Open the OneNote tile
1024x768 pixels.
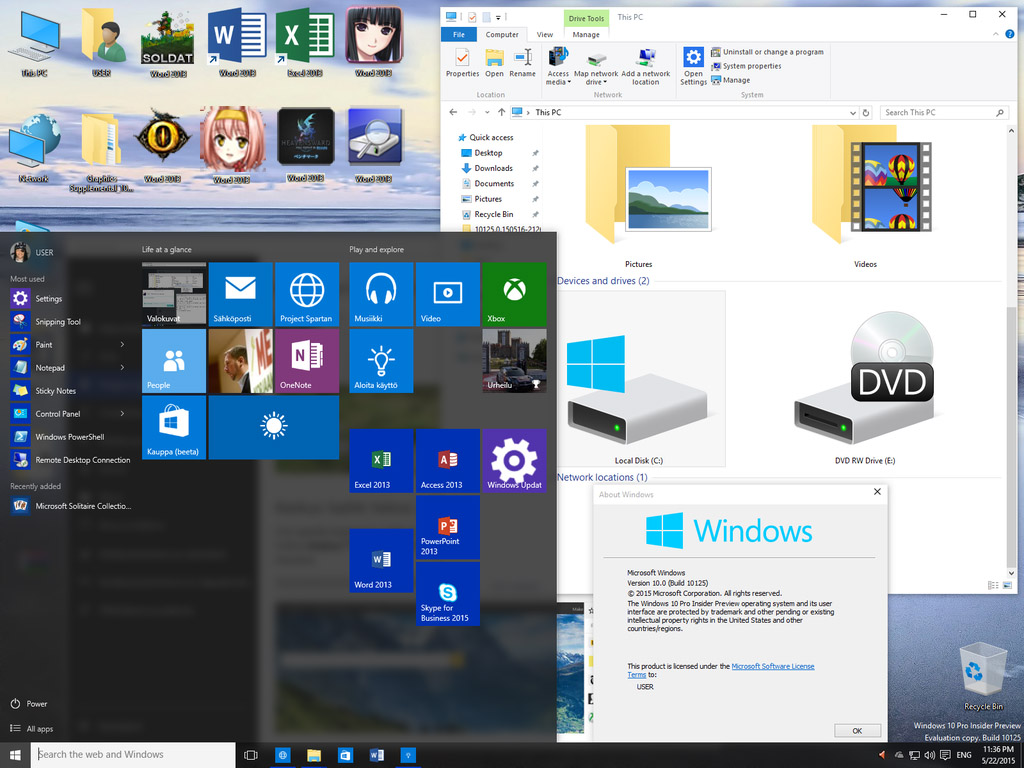point(307,360)
